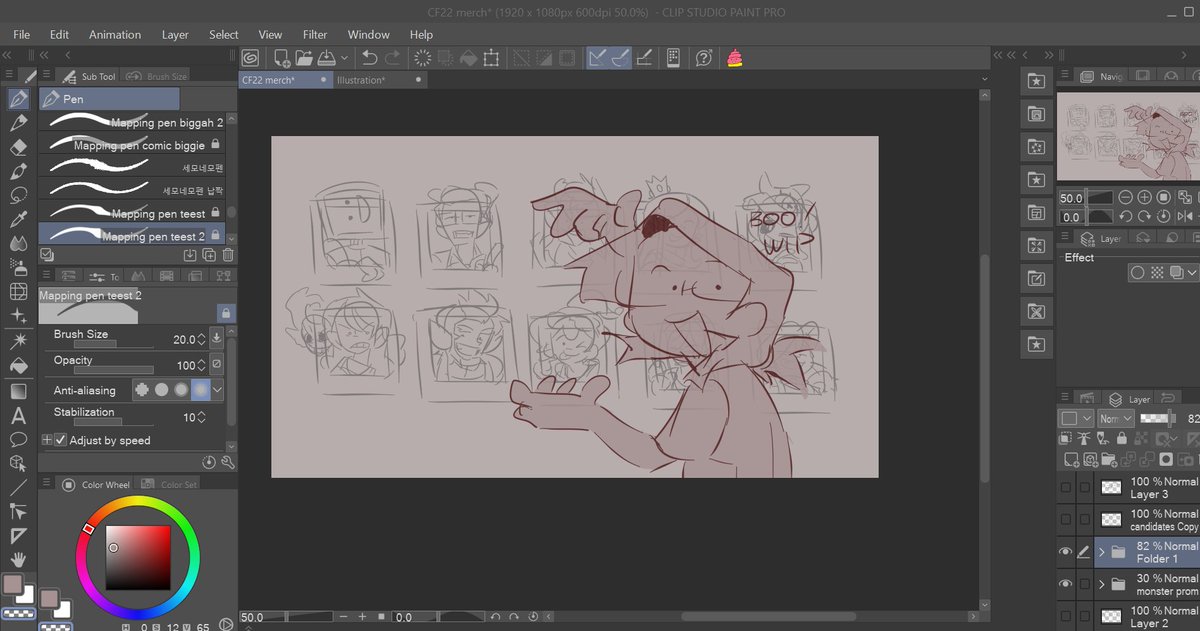Hide the Folder 1 layer
The width and height of the screenshot is (1200, 631).
point(1066,552)
